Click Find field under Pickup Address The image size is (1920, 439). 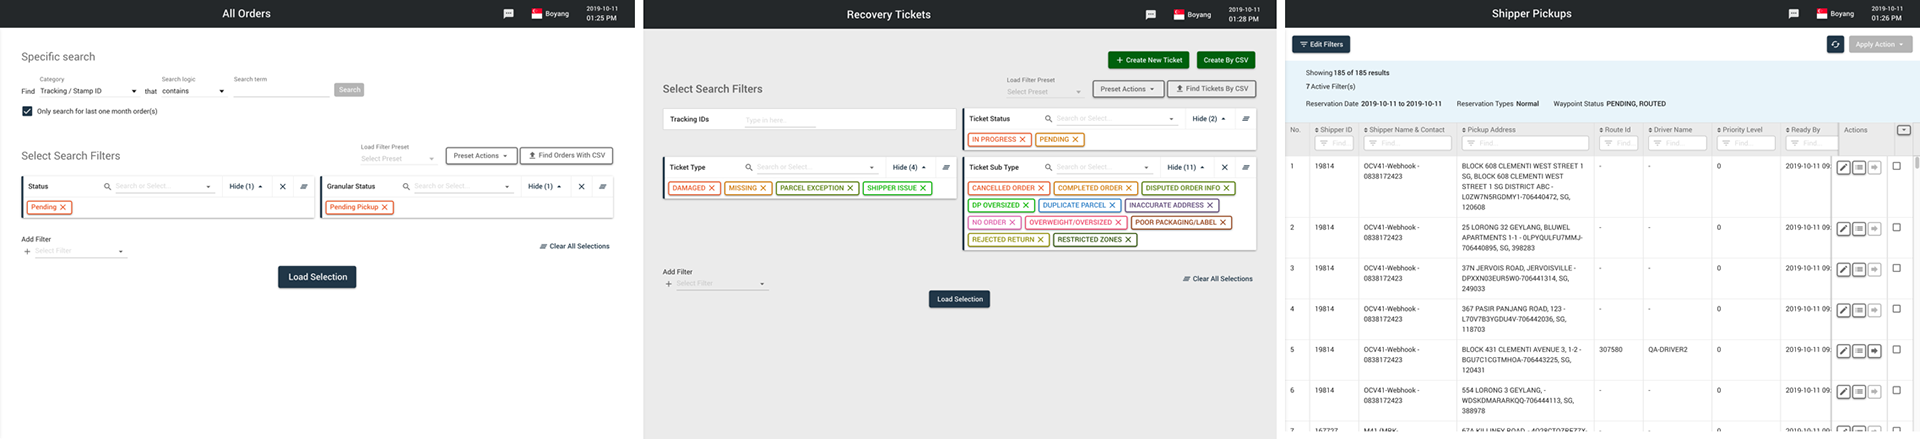[x=1524, y=143]
